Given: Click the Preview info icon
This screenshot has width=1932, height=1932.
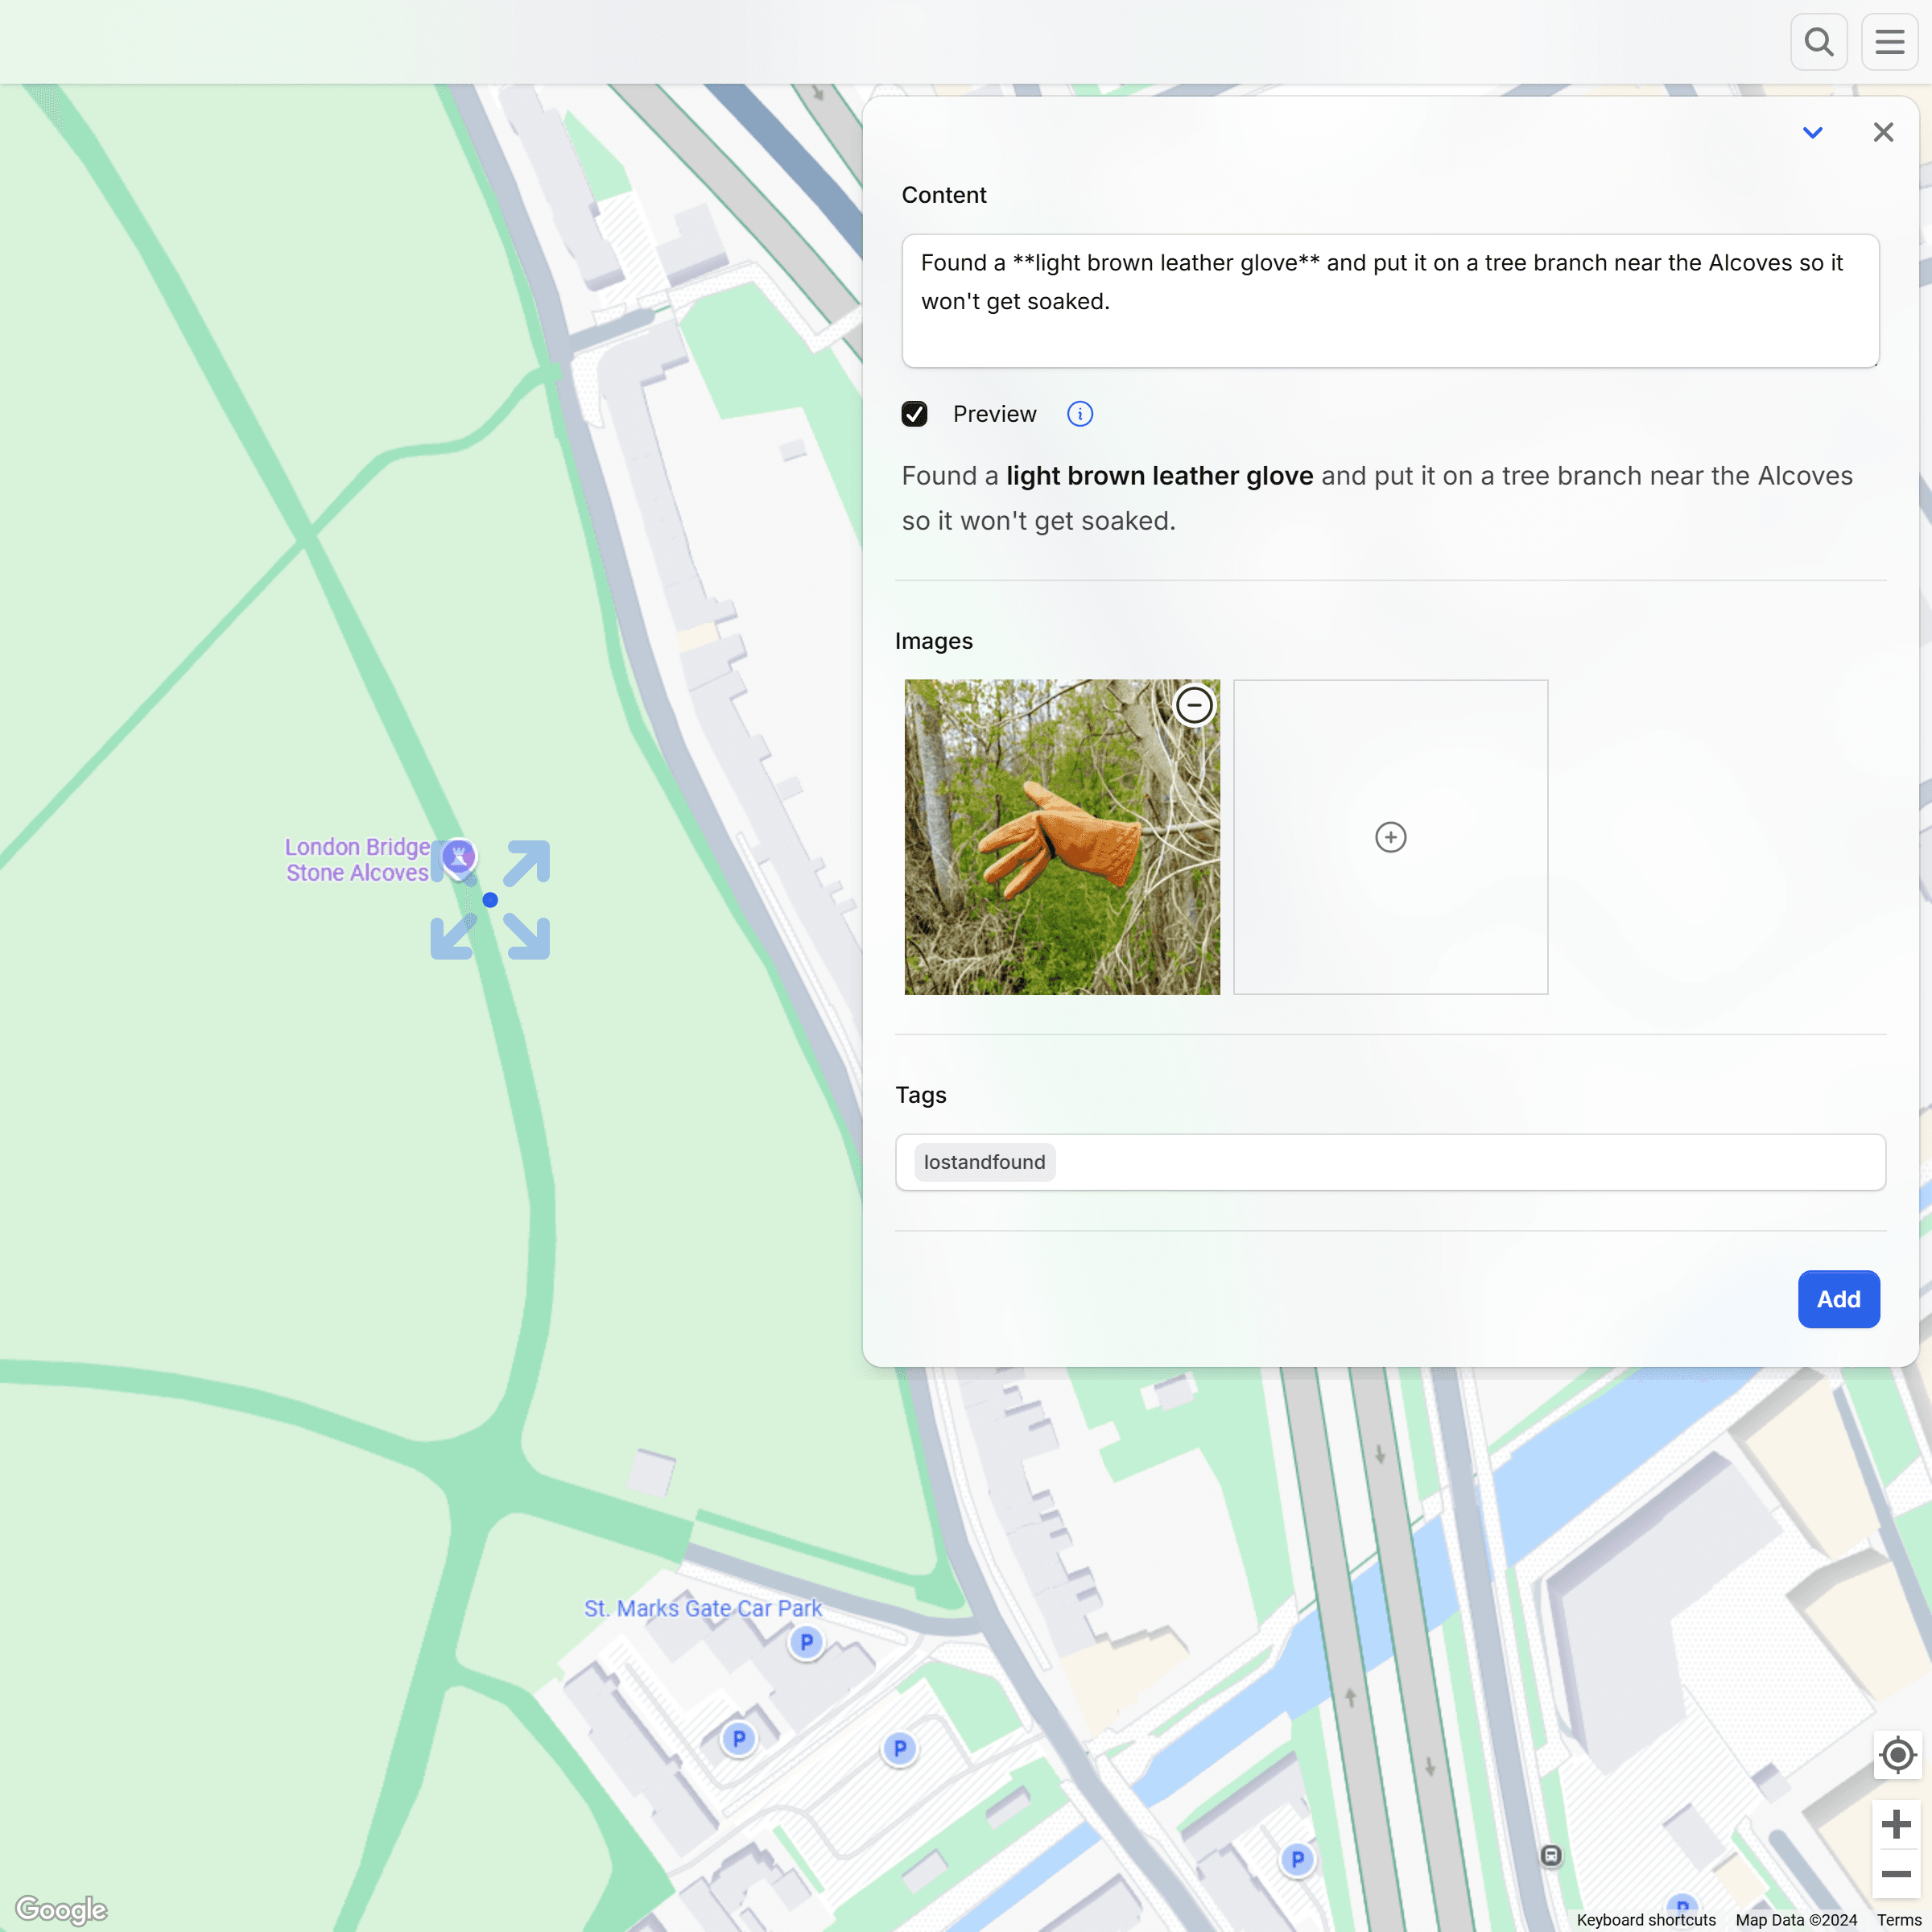Looking at the screenshot, I should (x=1080, y=414).
